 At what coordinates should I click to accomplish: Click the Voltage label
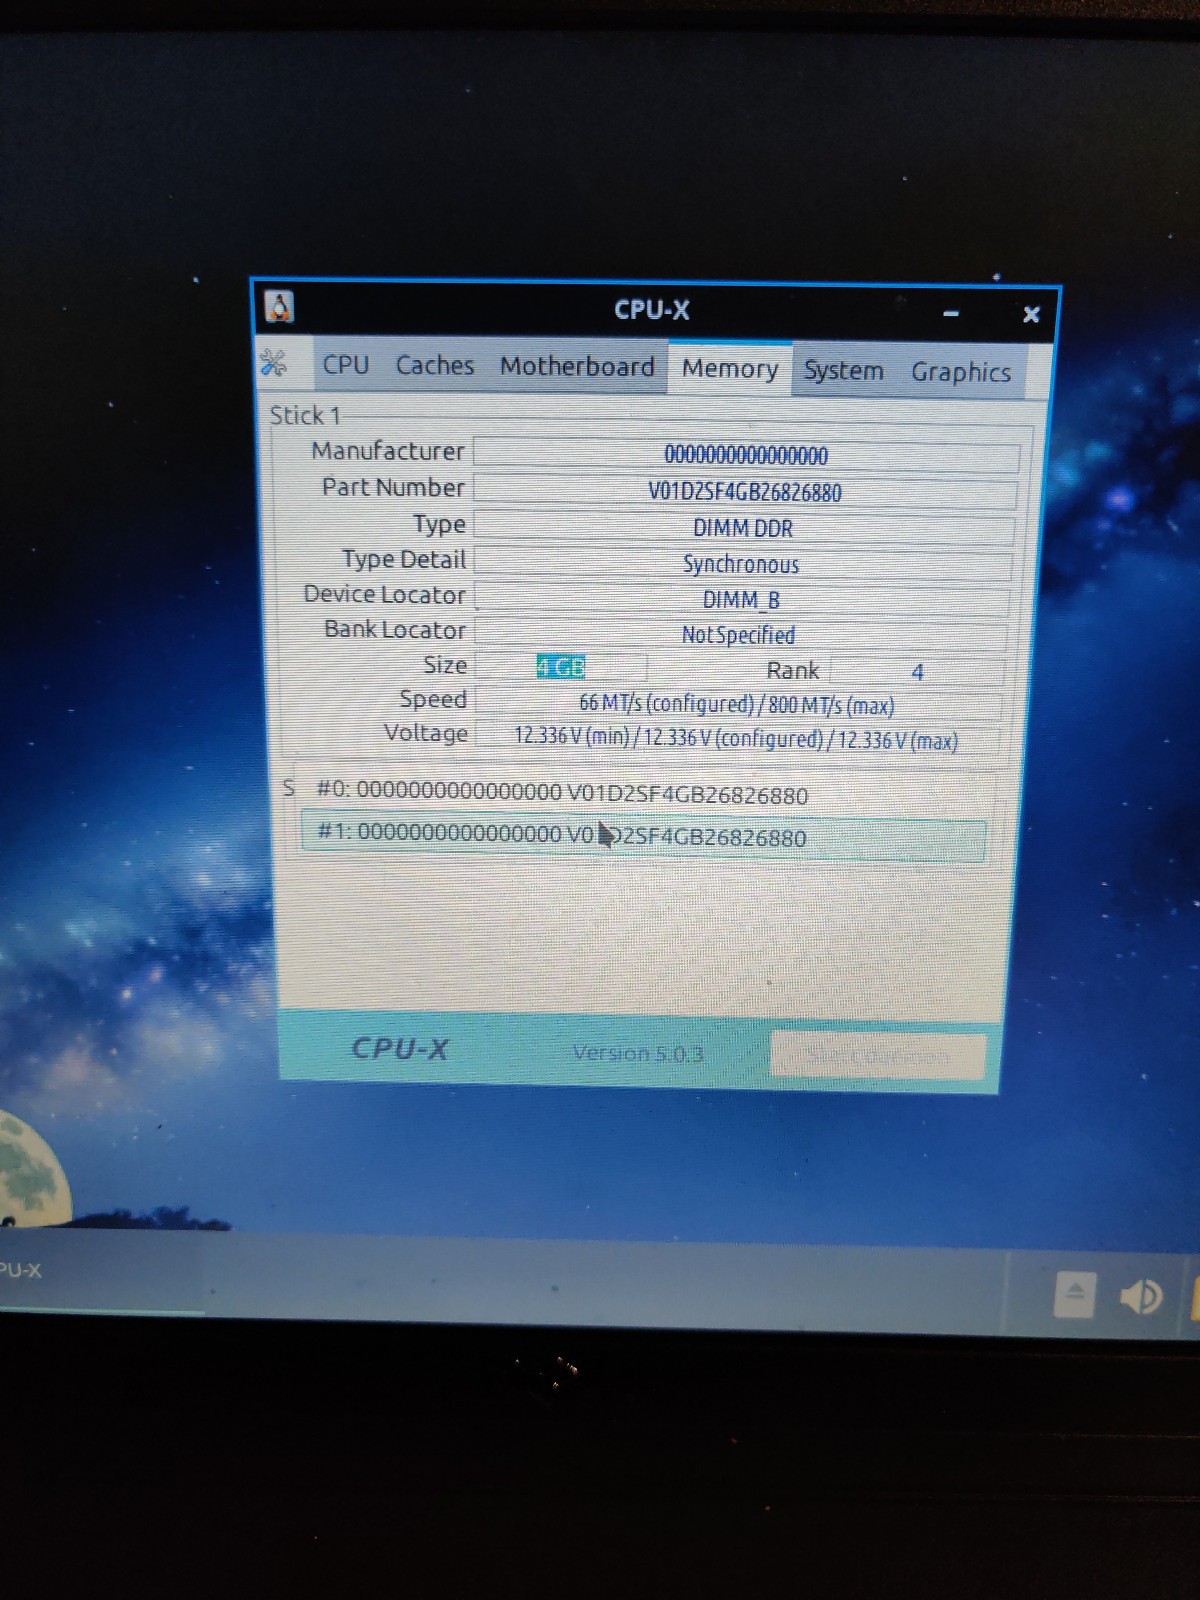coord(426,733)
